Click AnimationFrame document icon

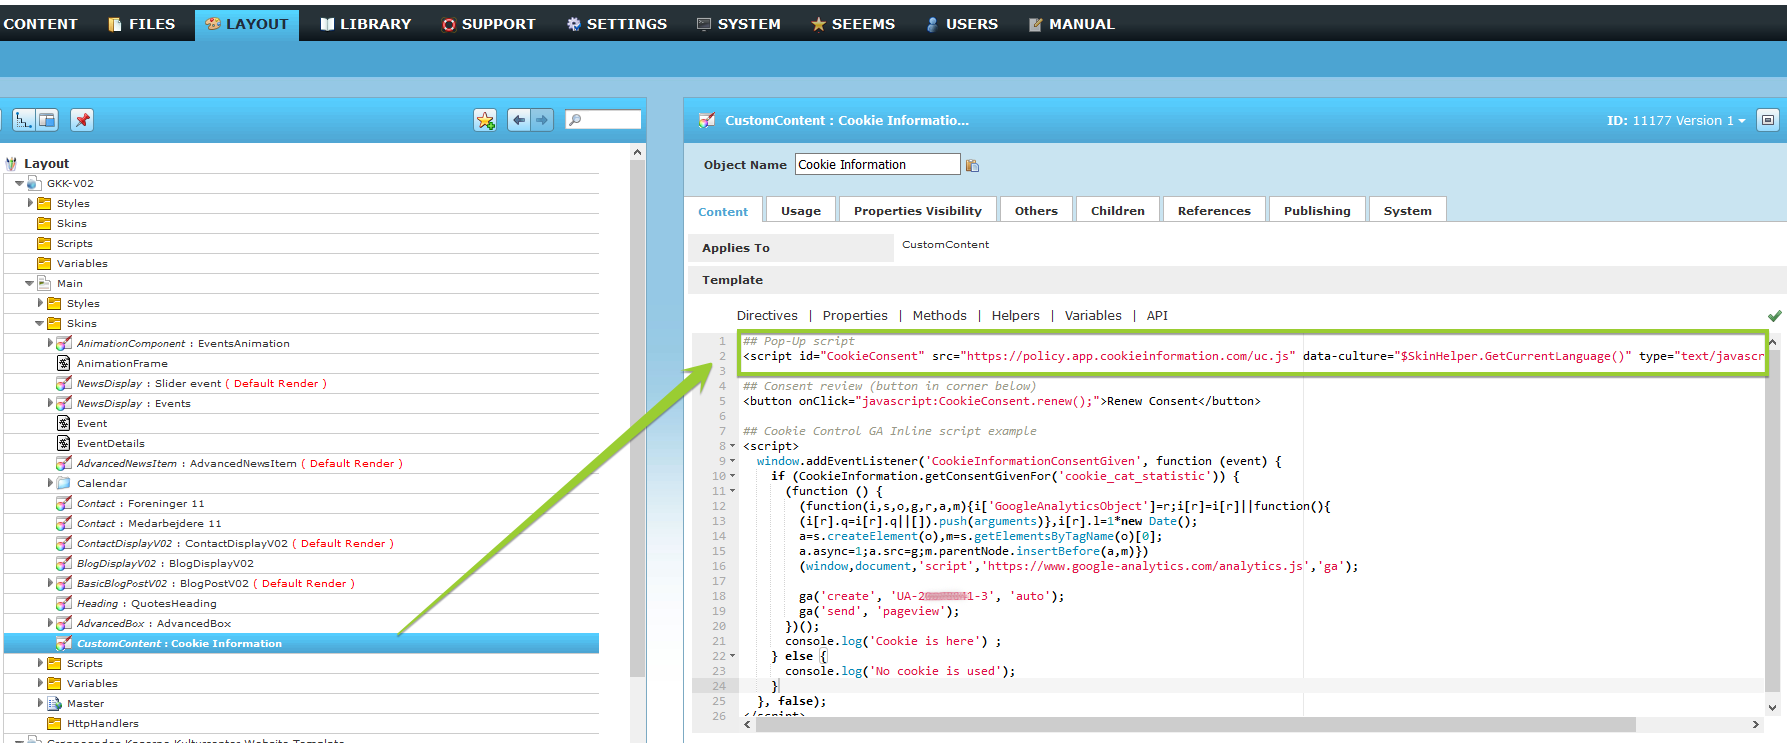pyautogui.click(x=64, y=363)
